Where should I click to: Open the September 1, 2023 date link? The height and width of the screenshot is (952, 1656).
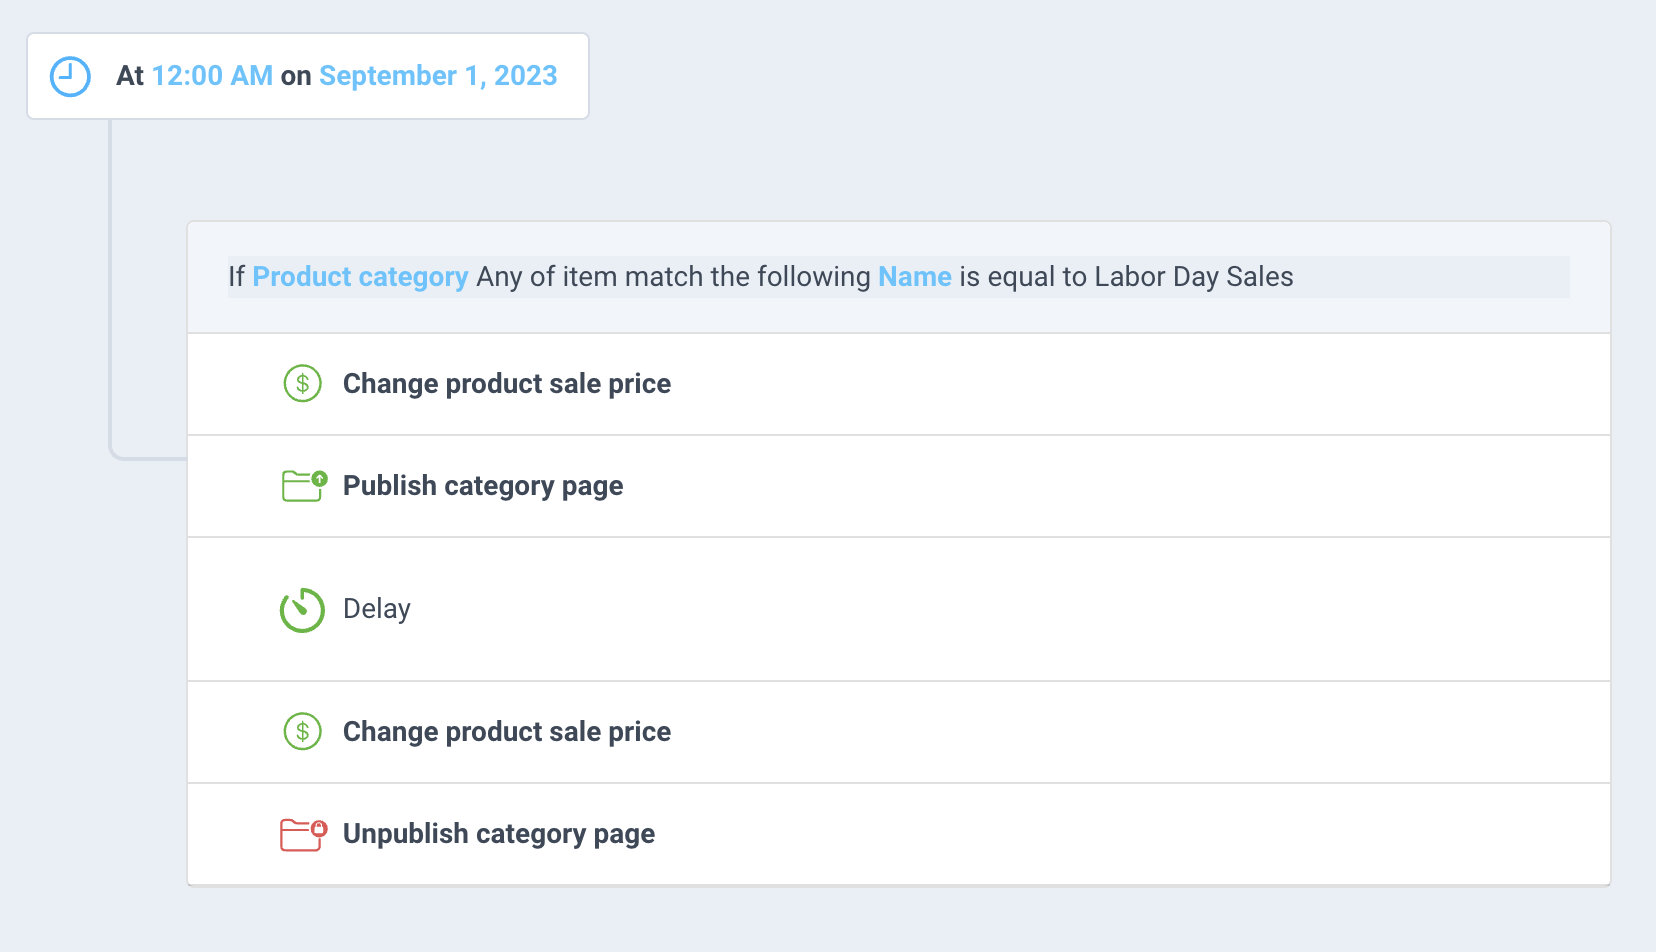tap(438, 76)
